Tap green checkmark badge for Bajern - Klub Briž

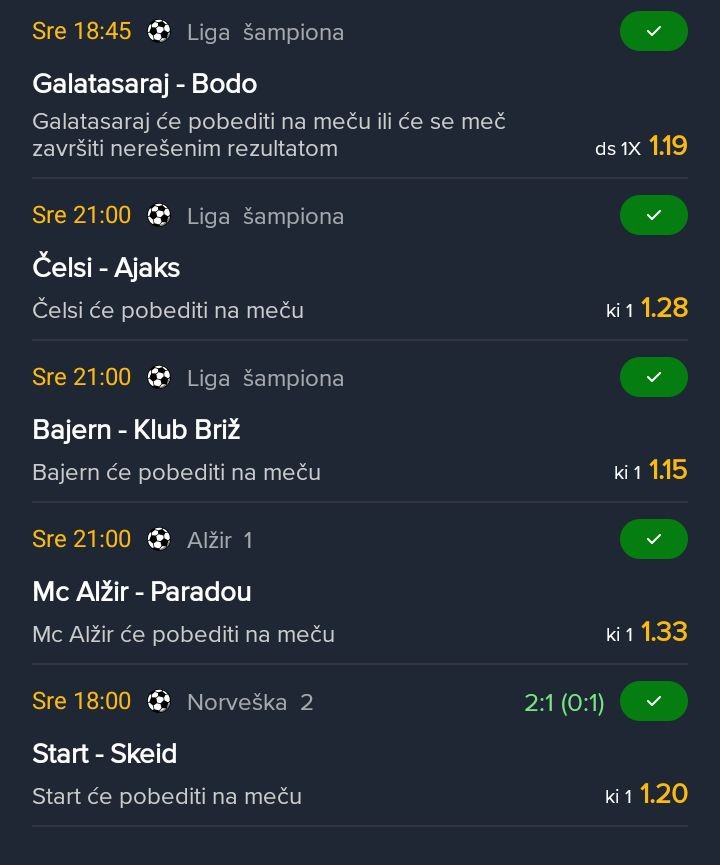click(653, 377)
